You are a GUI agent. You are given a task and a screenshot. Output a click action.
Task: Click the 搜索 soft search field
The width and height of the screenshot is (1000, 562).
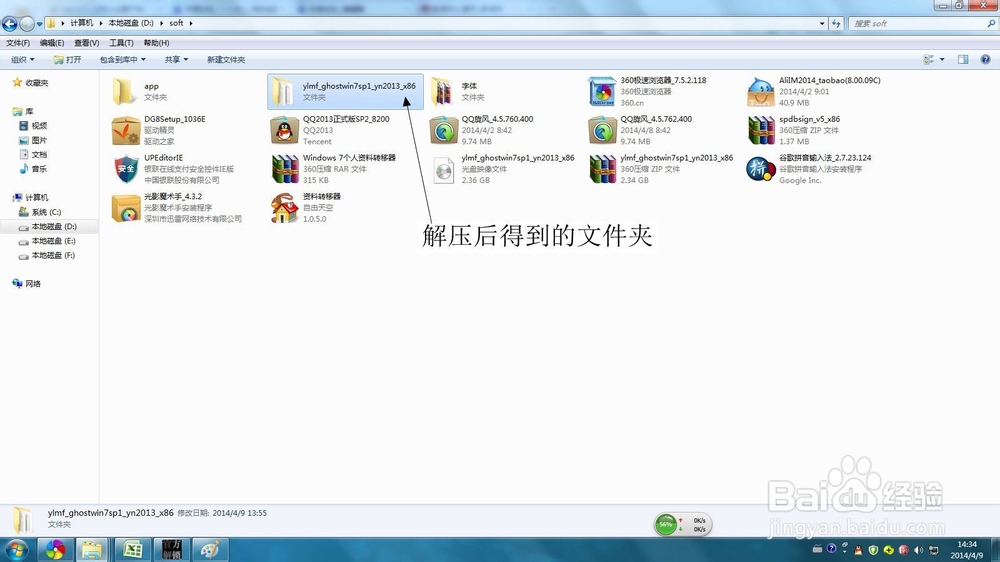[918, 23]
